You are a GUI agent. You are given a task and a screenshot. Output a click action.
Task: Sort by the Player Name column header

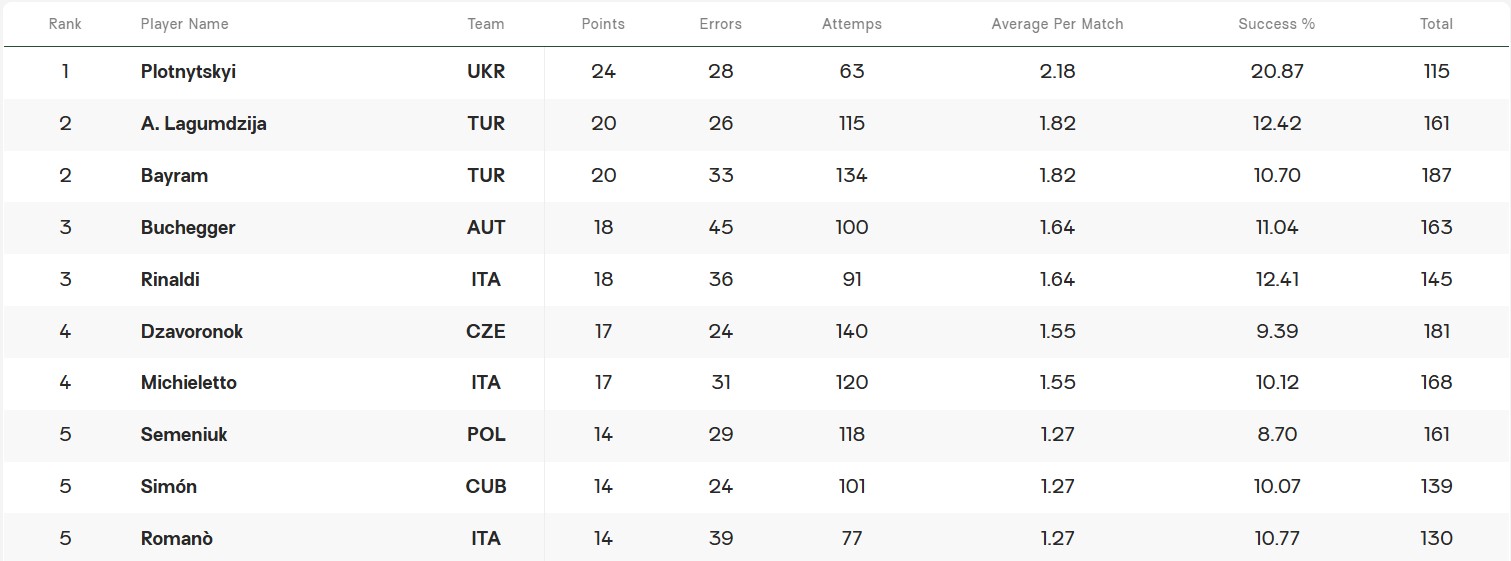185,24
